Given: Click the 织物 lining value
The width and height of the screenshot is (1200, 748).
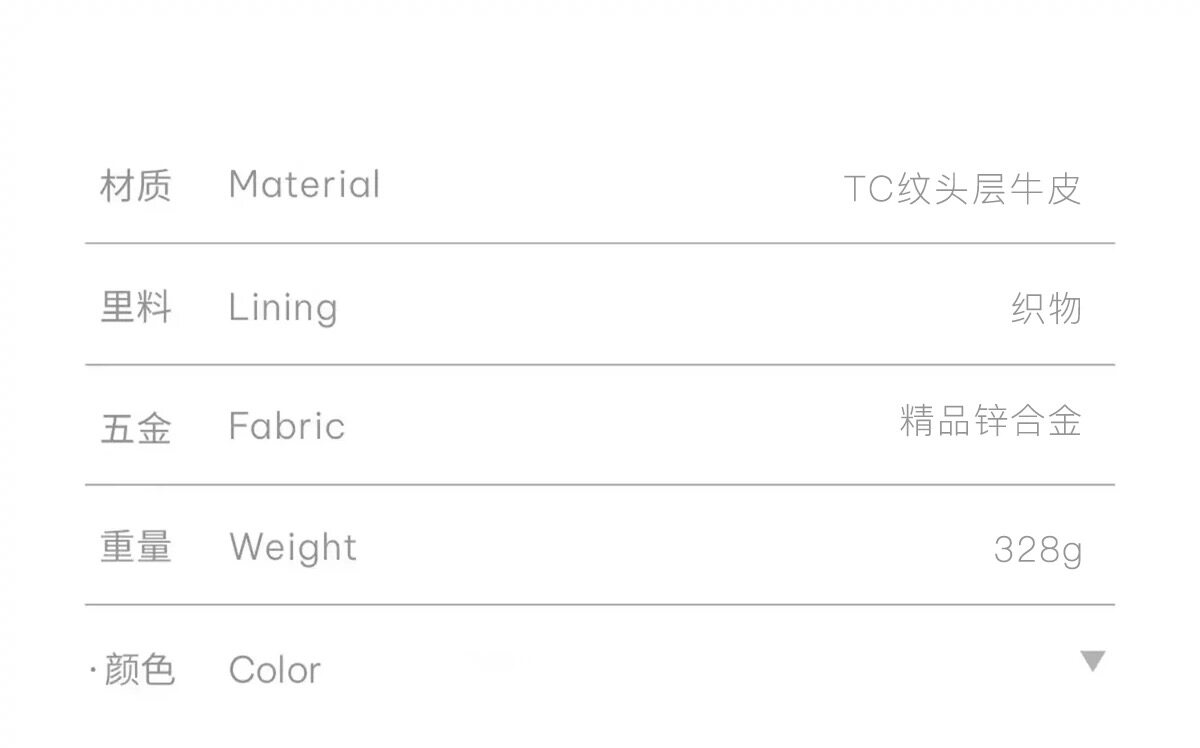Looking at the screenshot, I should click(1046, 309).
